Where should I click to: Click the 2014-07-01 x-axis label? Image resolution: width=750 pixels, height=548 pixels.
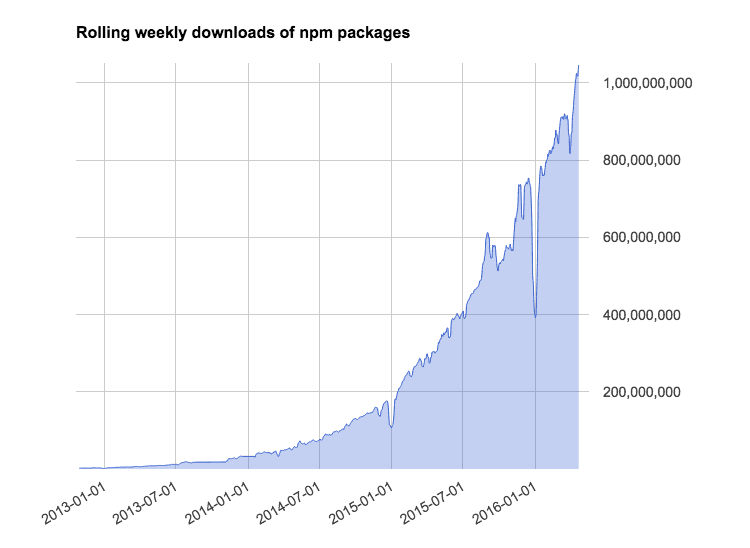click(x=289, y=503)
